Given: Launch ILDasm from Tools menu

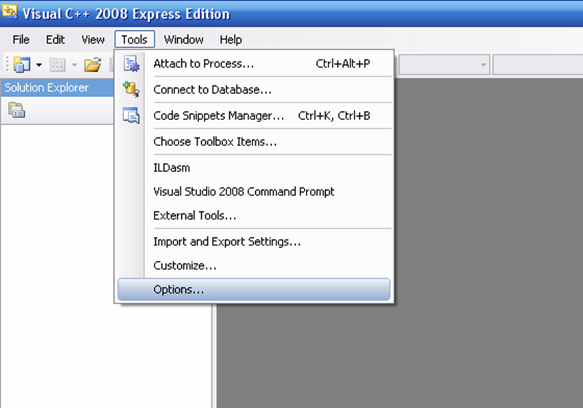Looking at the screenshot, I should 254,168.
